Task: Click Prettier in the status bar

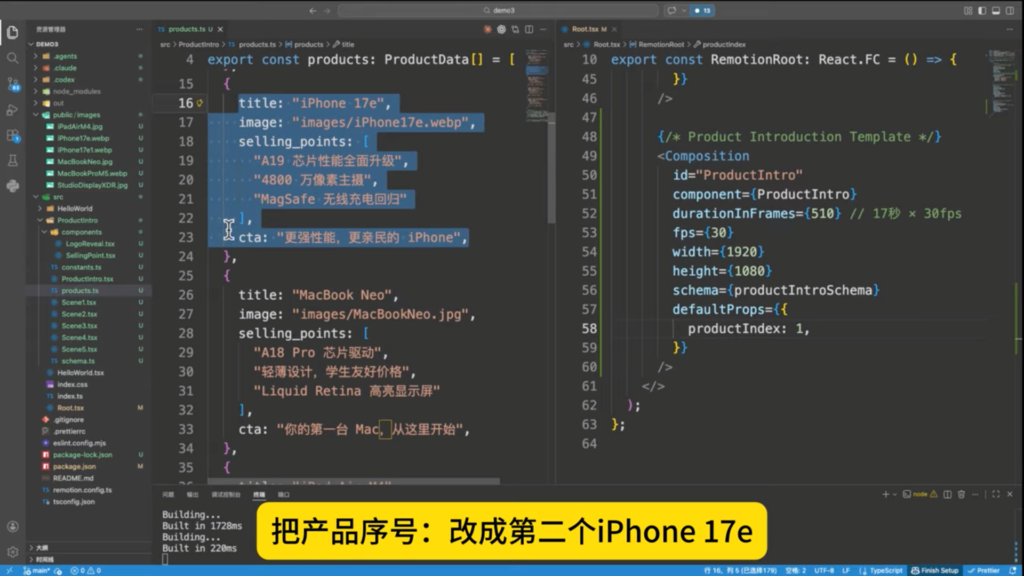Action: click(984, 571)
